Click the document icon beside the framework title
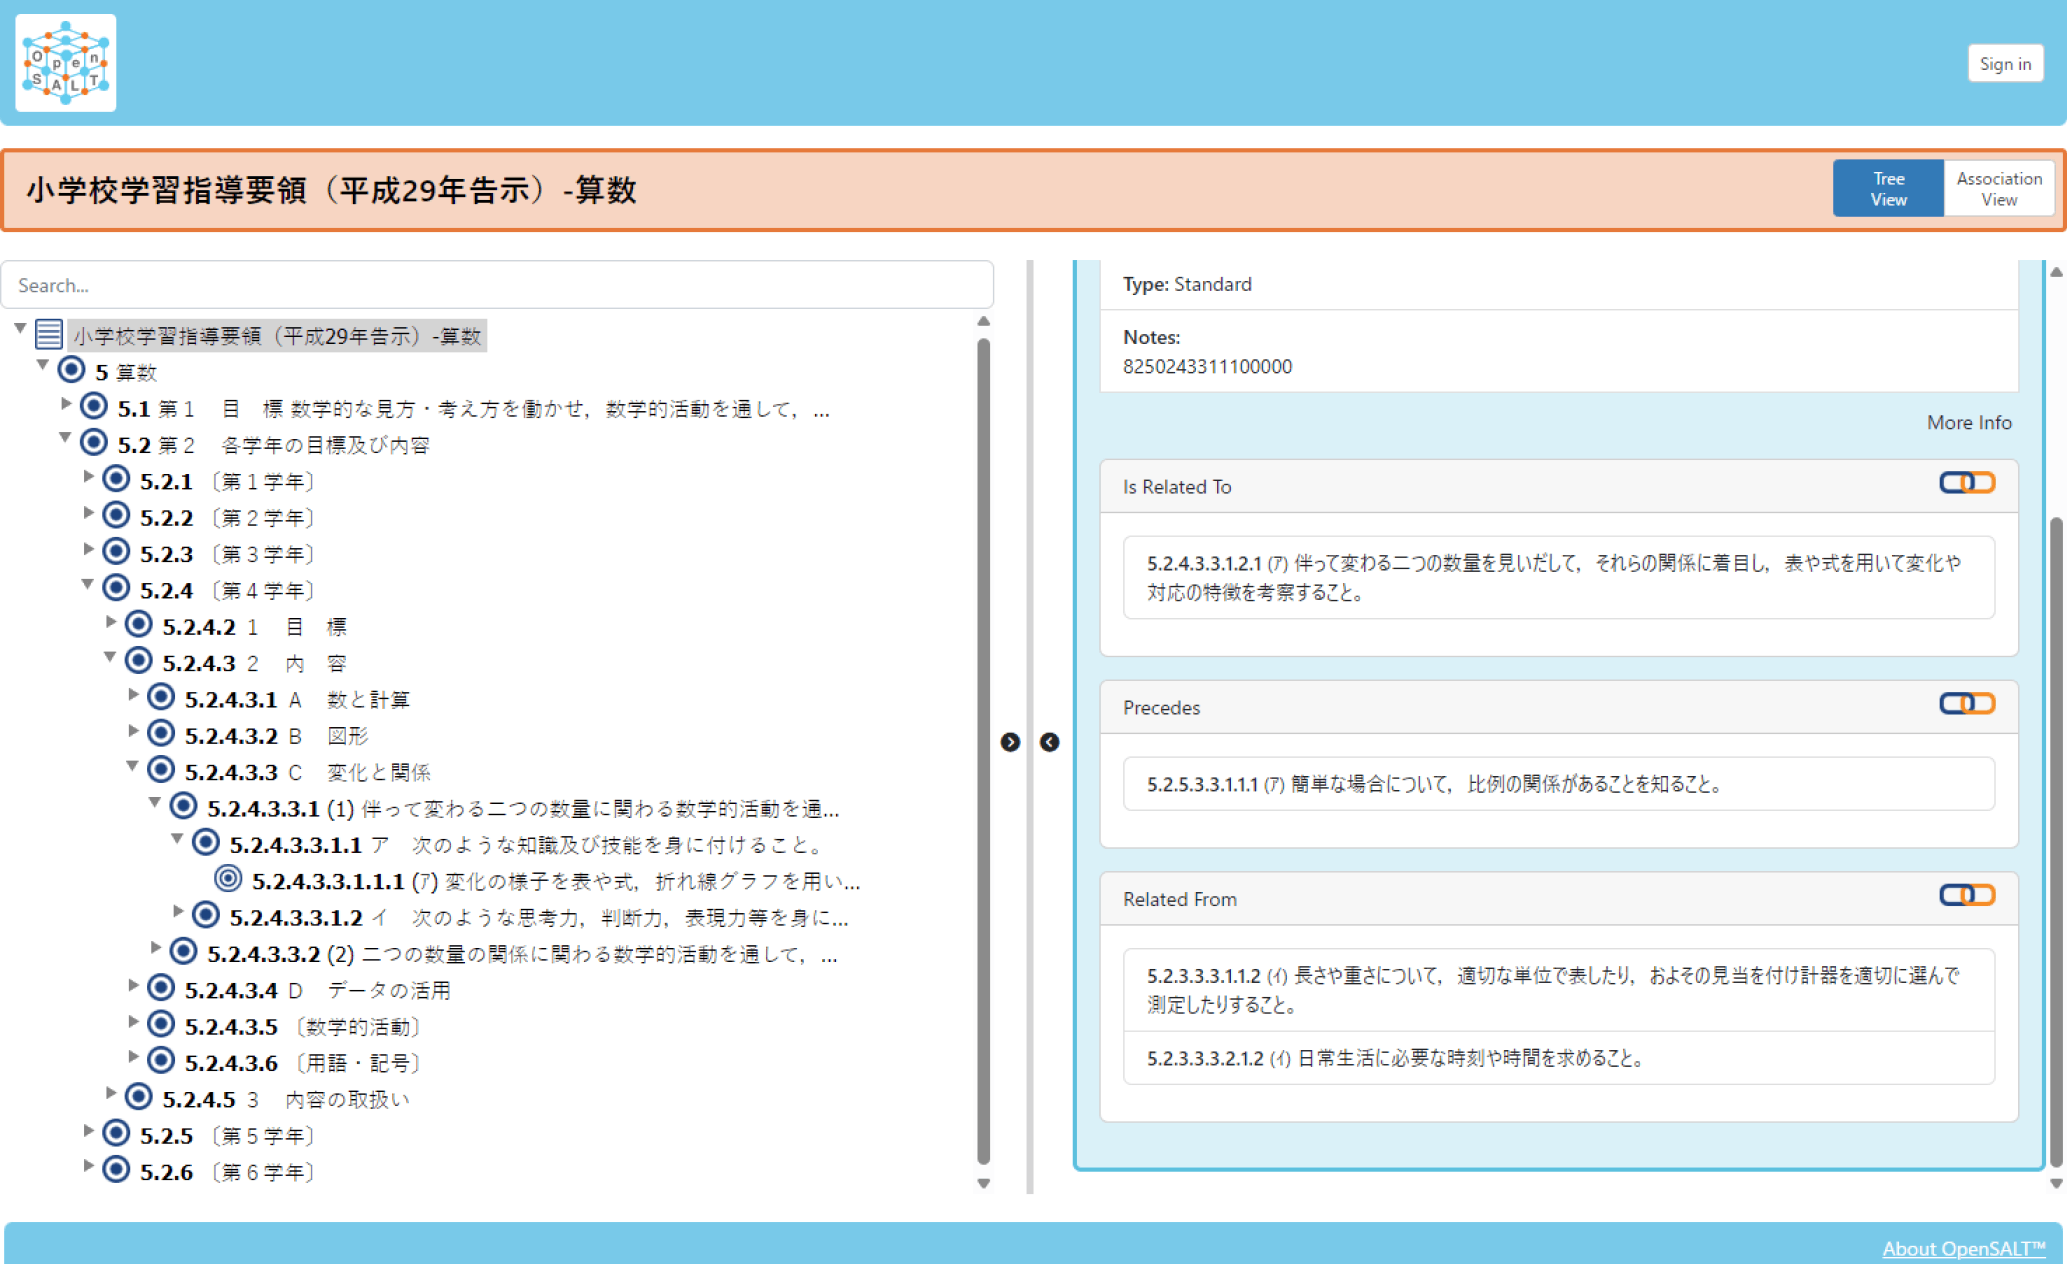The width and height of the screenshot is (2067, 1264). 48,333
